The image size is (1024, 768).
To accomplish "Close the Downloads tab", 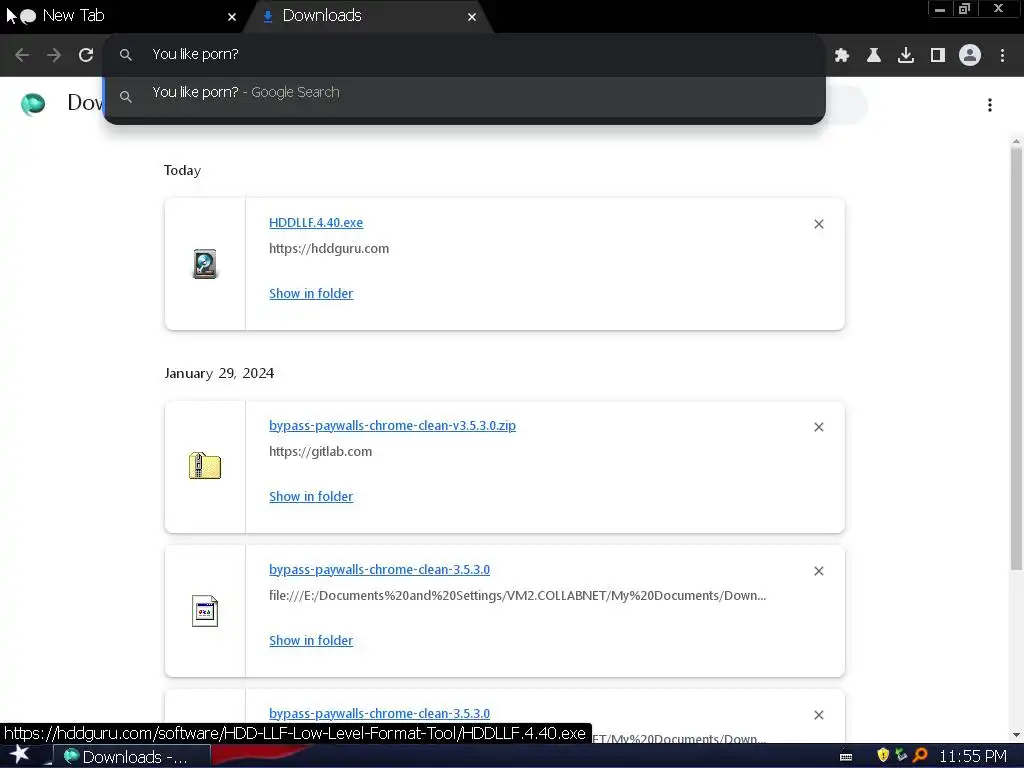I will [472, 17].
